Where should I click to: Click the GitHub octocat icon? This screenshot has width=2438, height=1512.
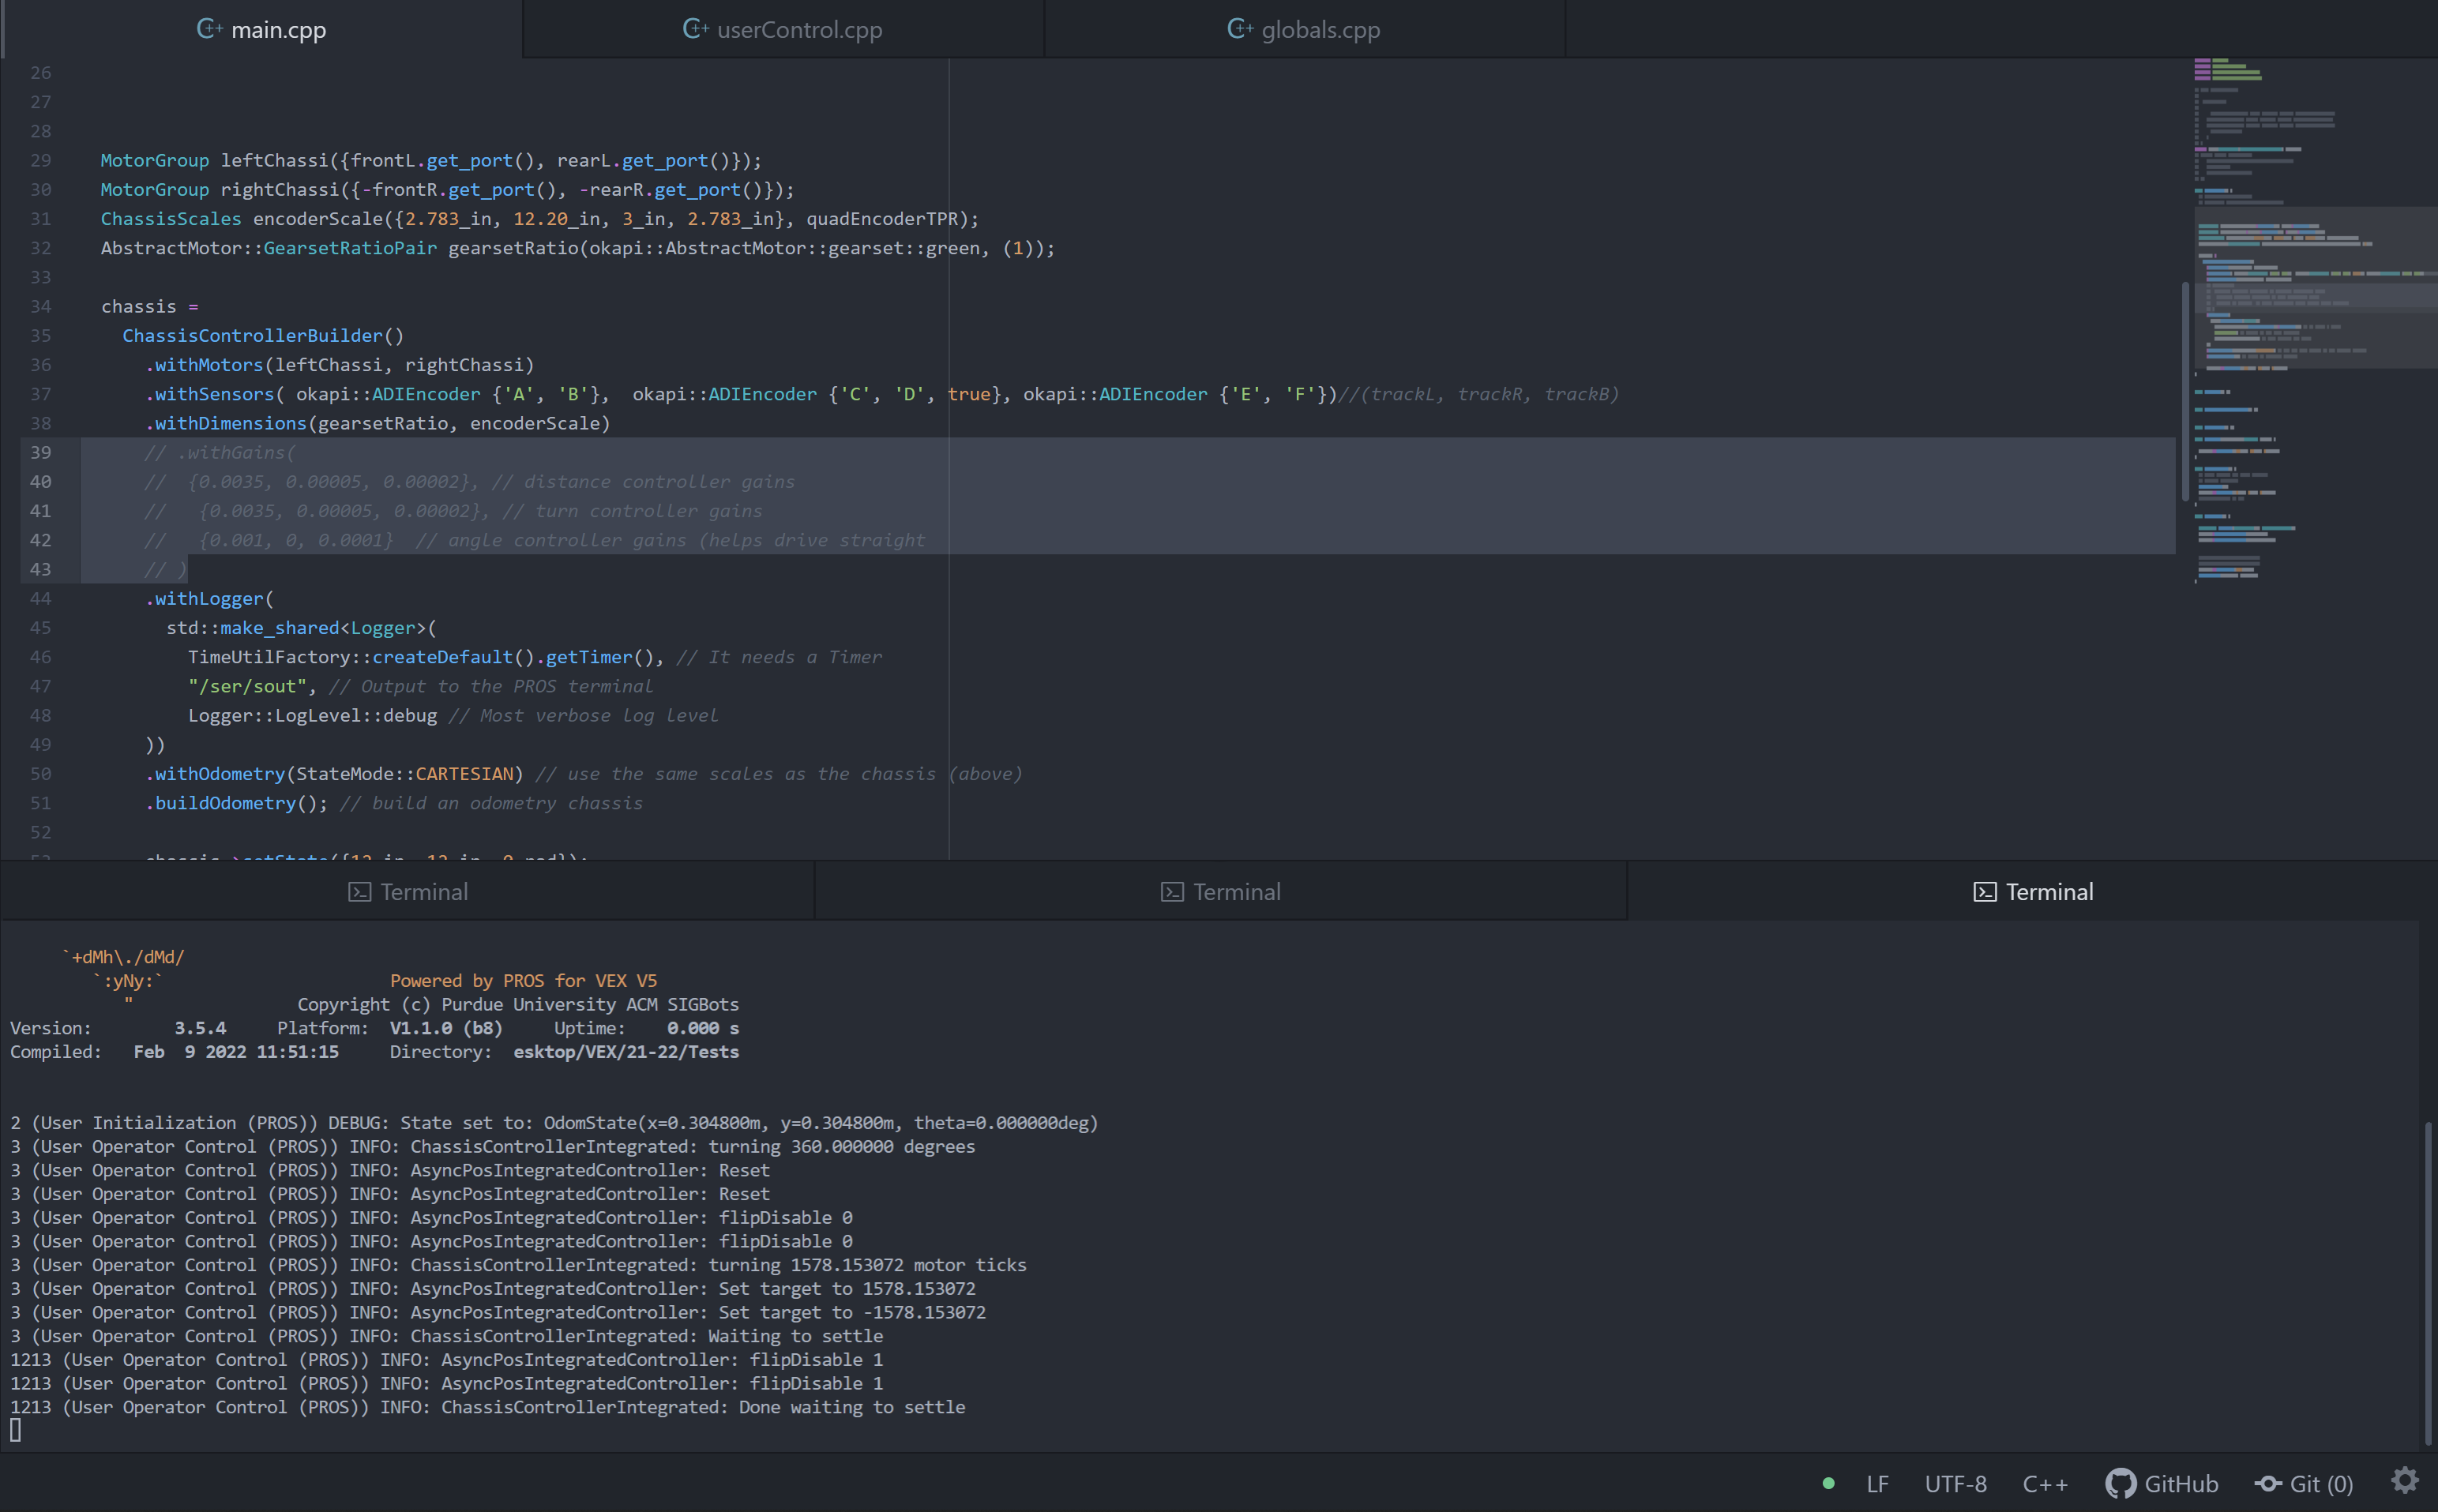(2120, 1483)
